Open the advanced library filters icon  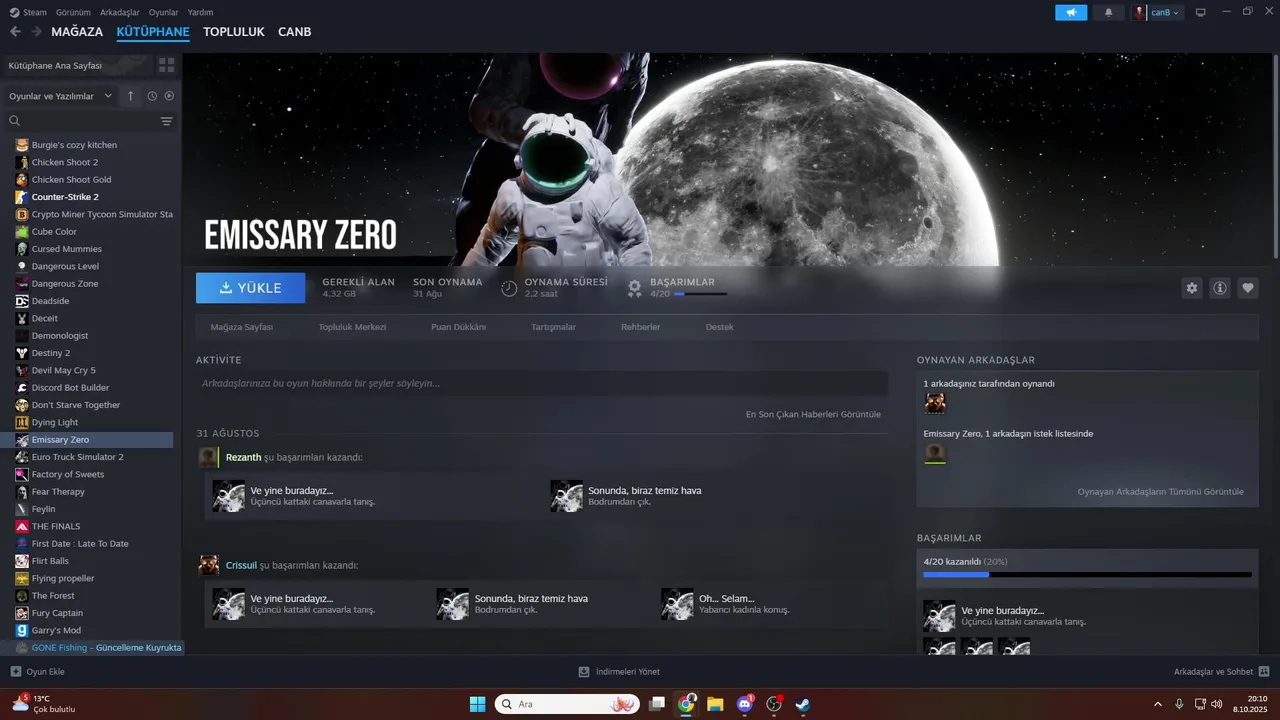click(x=166, y=121)
